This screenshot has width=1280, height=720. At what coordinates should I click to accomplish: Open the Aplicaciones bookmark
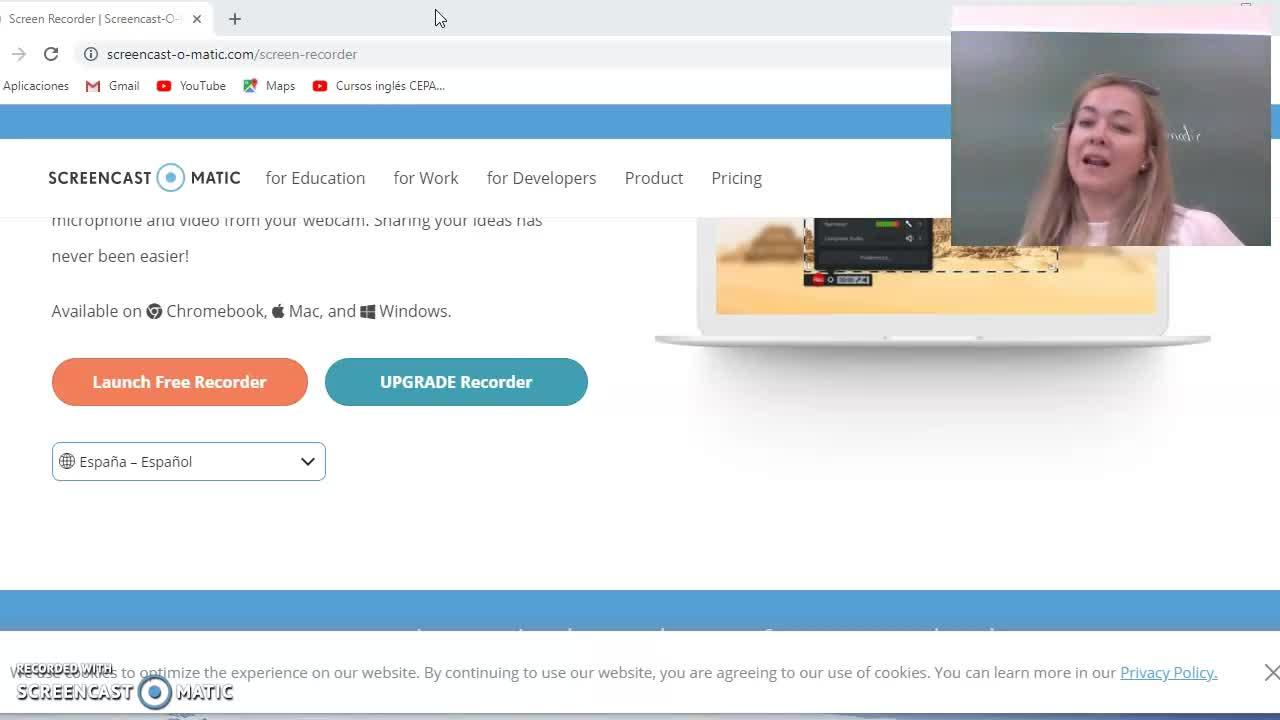(x=36, y=86)
